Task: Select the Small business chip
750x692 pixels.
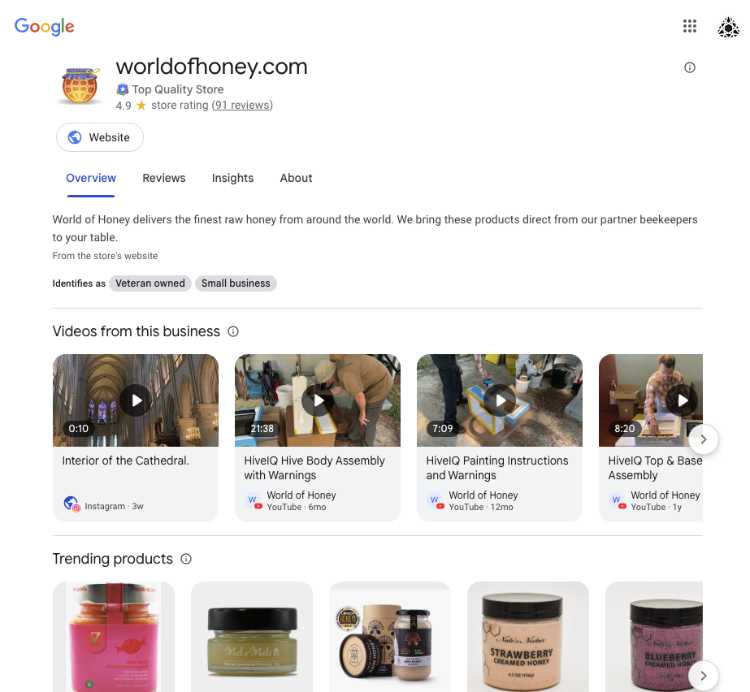Action: click(235, 283)
